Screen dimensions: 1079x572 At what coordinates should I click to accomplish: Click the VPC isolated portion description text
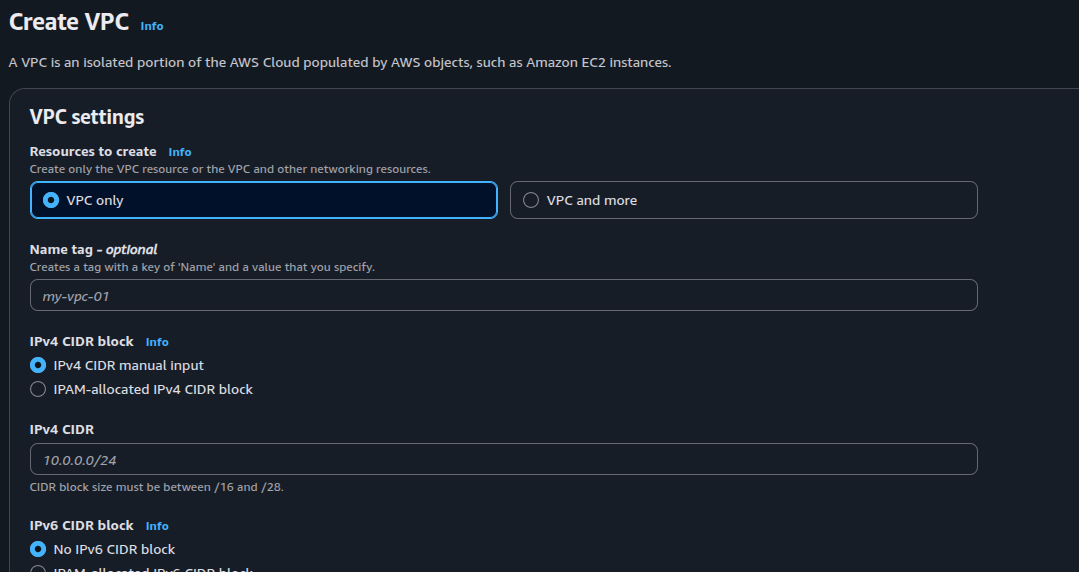point(340,62)
